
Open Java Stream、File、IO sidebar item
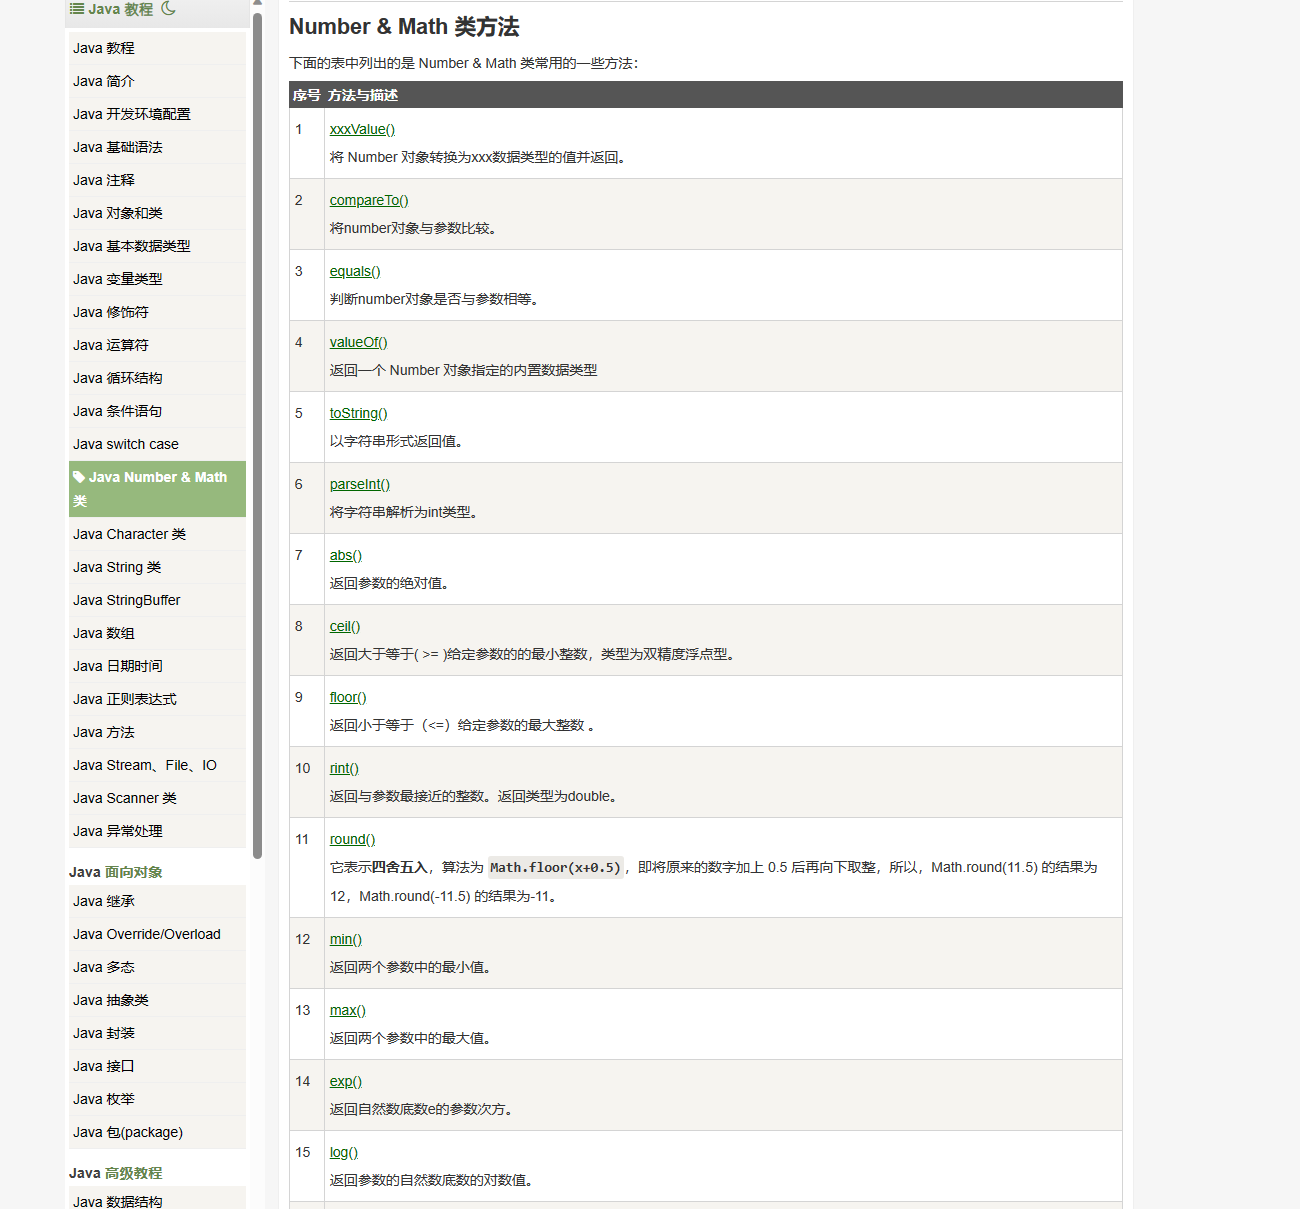157,765
